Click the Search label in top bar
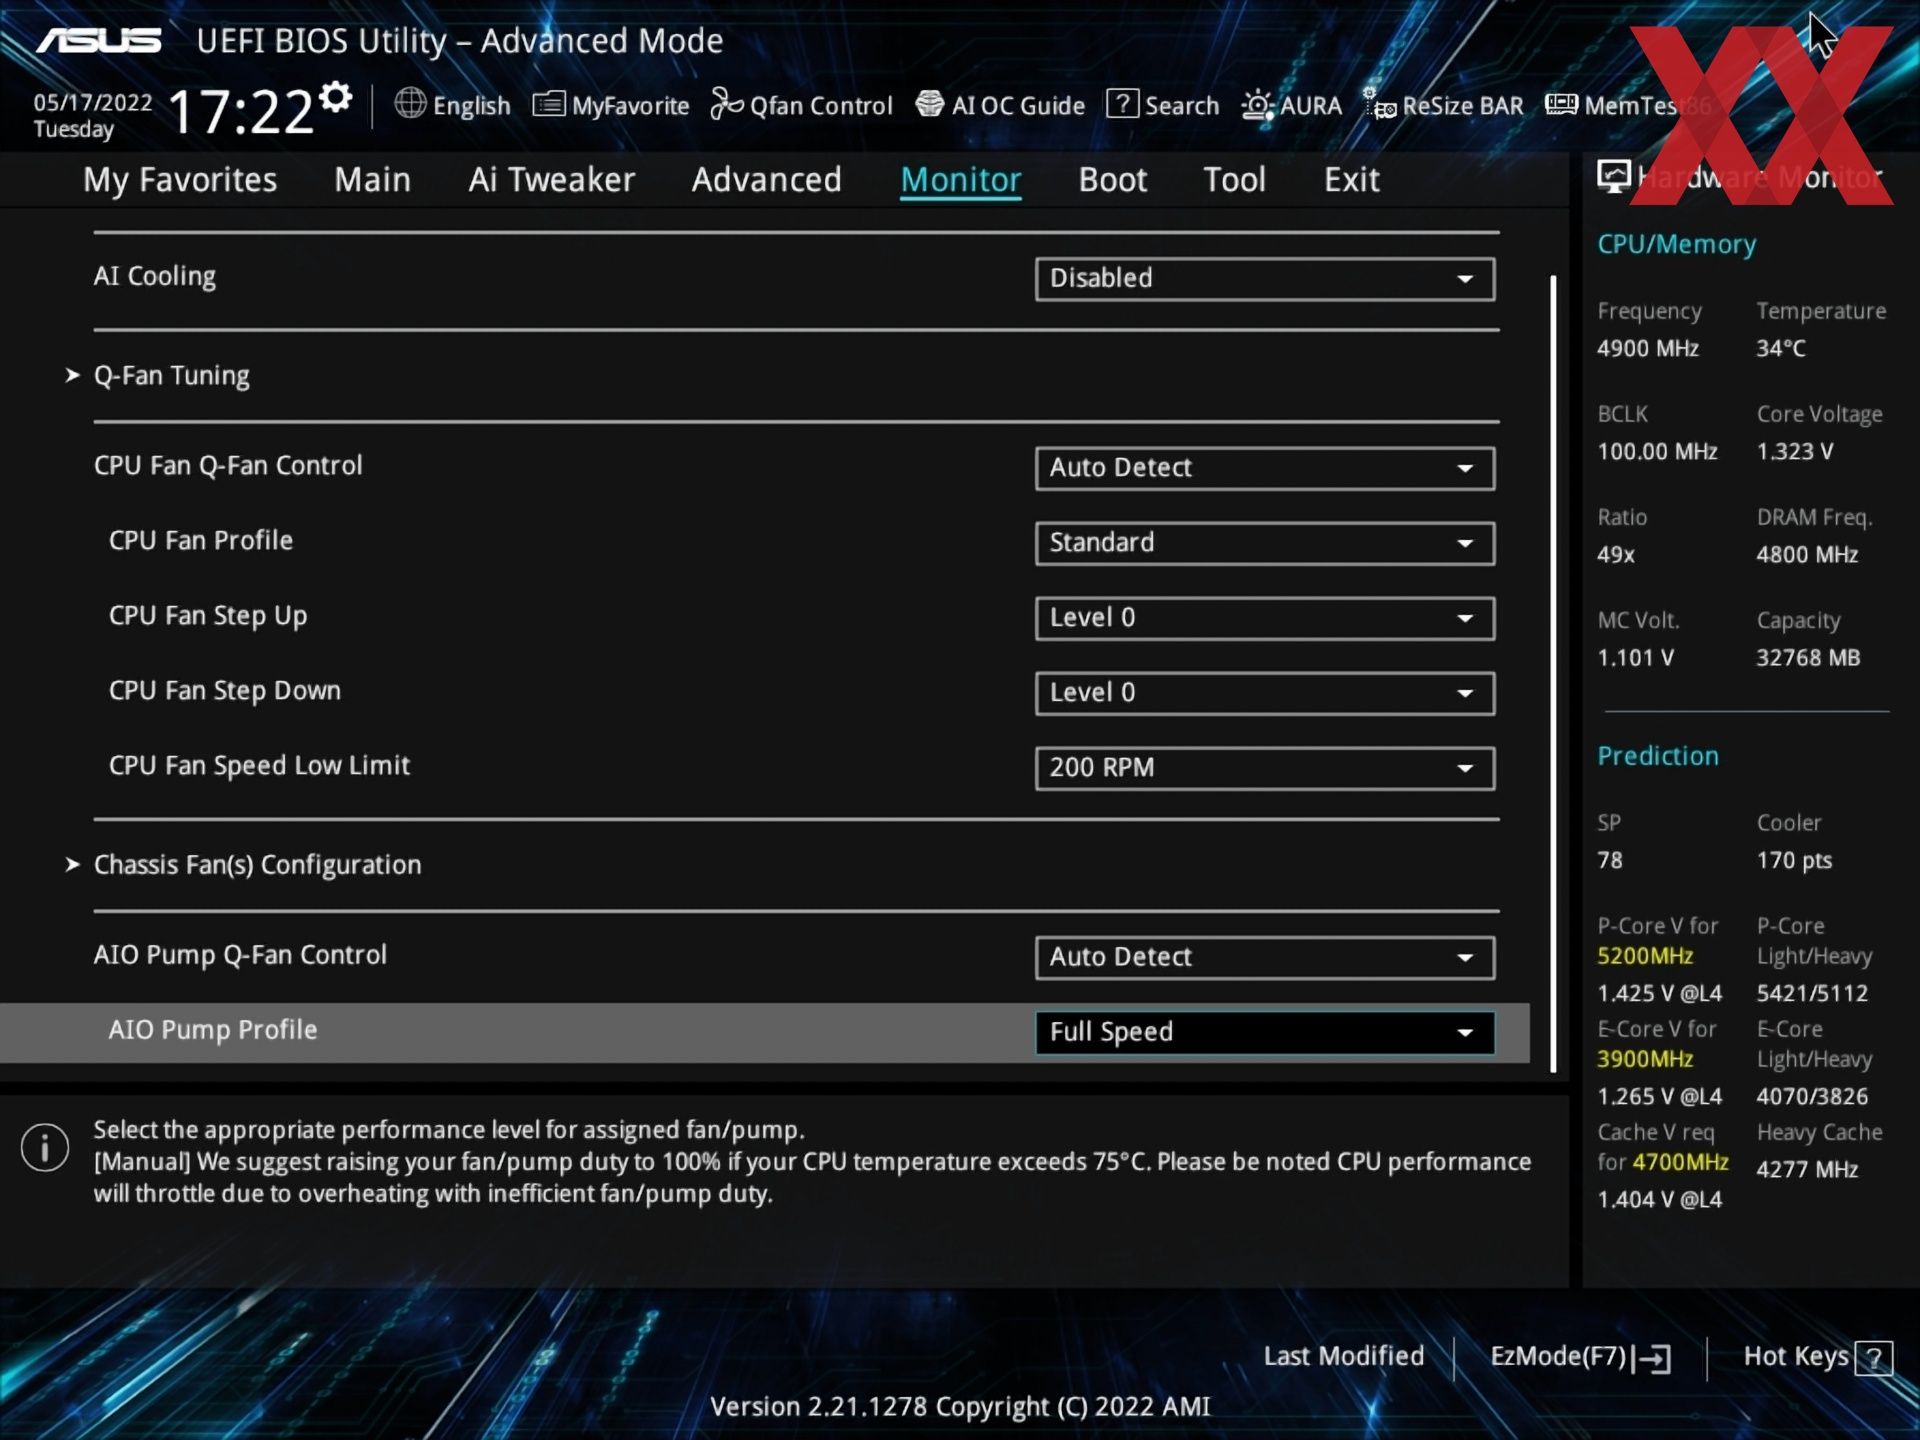 1181,105
